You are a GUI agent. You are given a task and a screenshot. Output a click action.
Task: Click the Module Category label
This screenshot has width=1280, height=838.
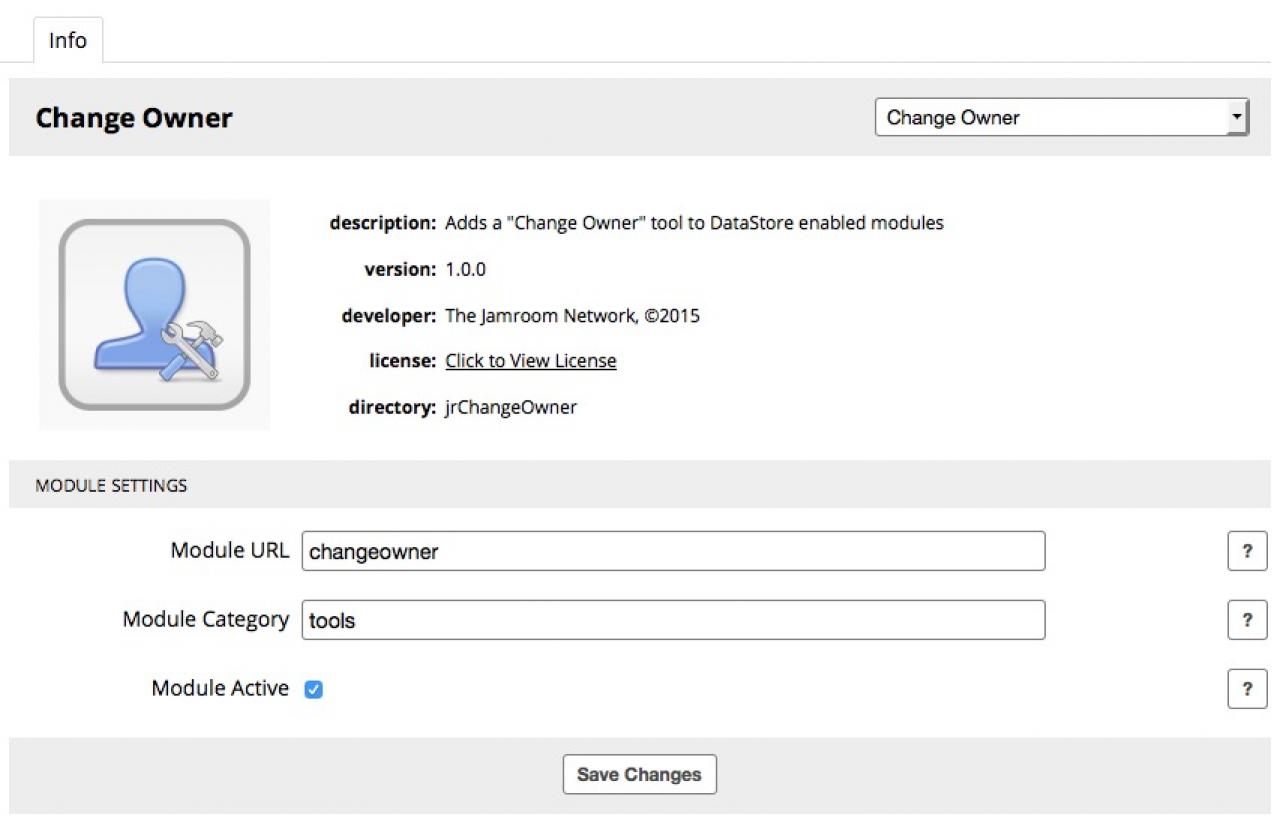[206, 619]
